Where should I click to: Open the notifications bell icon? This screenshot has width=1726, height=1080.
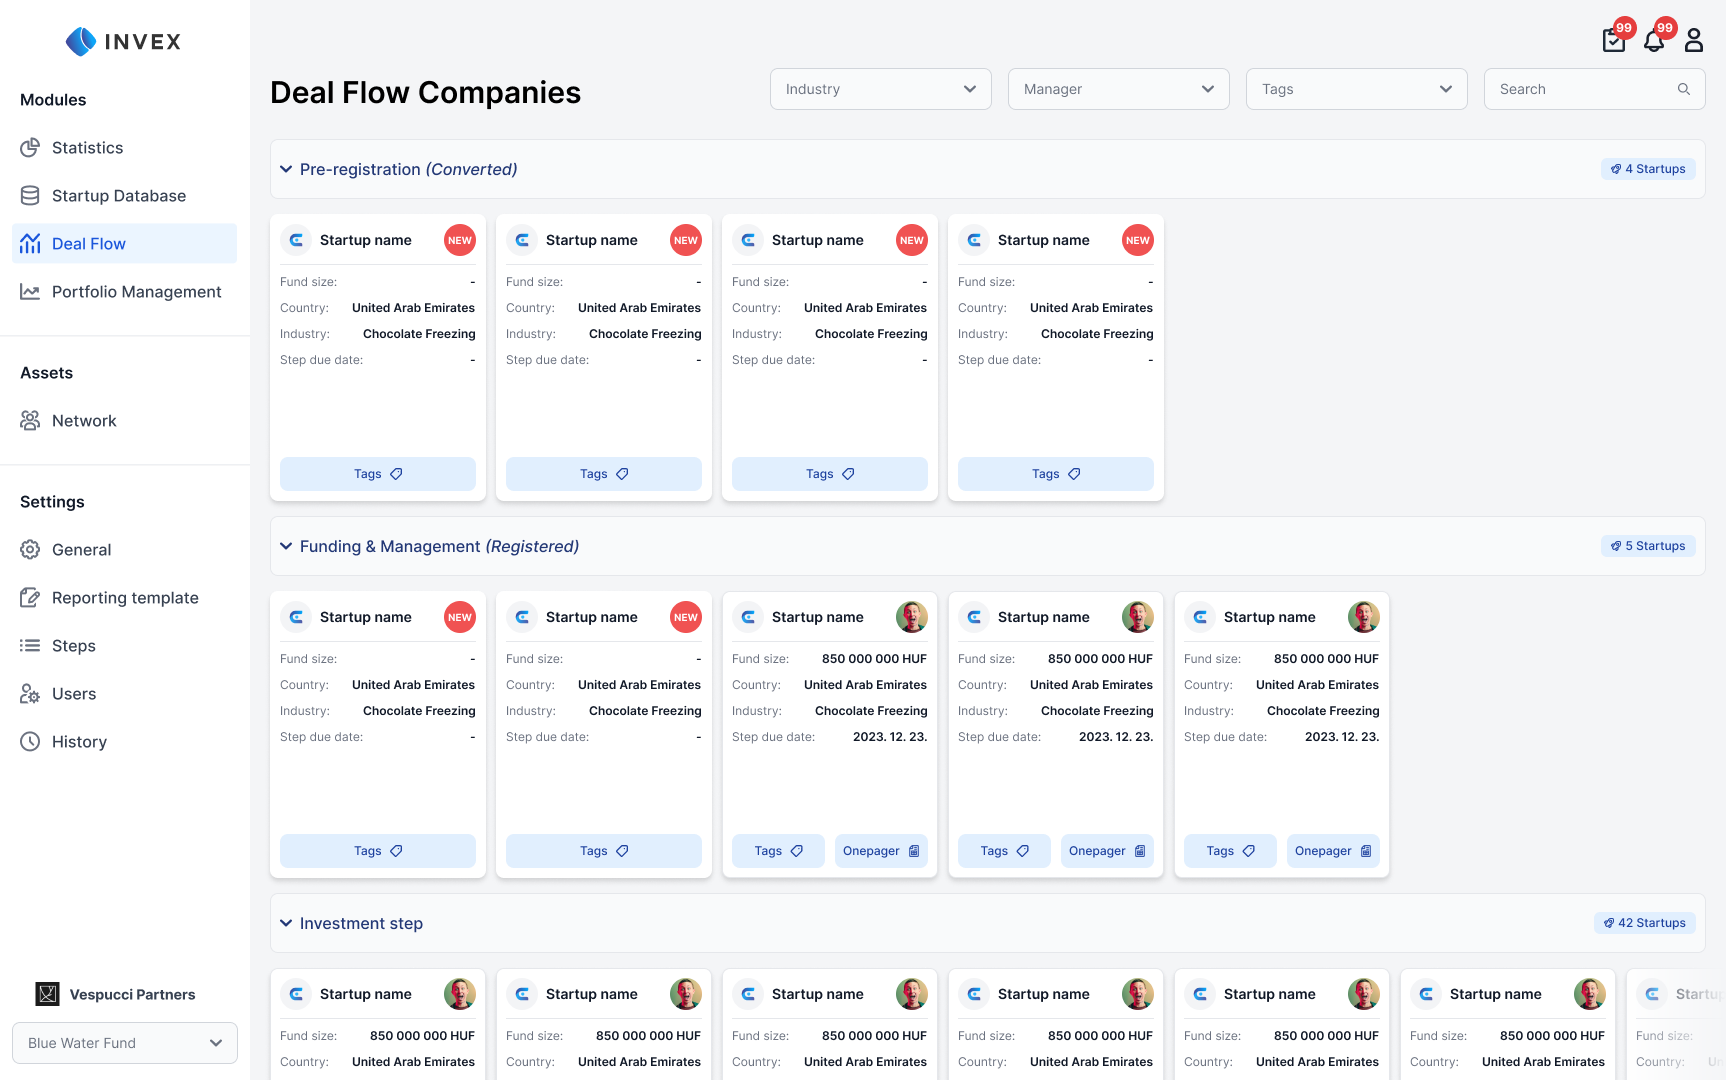click(x=1654, y=41)
